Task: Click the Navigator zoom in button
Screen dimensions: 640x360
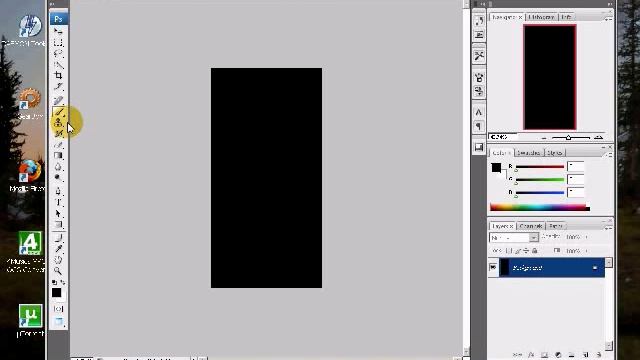Action: coord(599,138)
